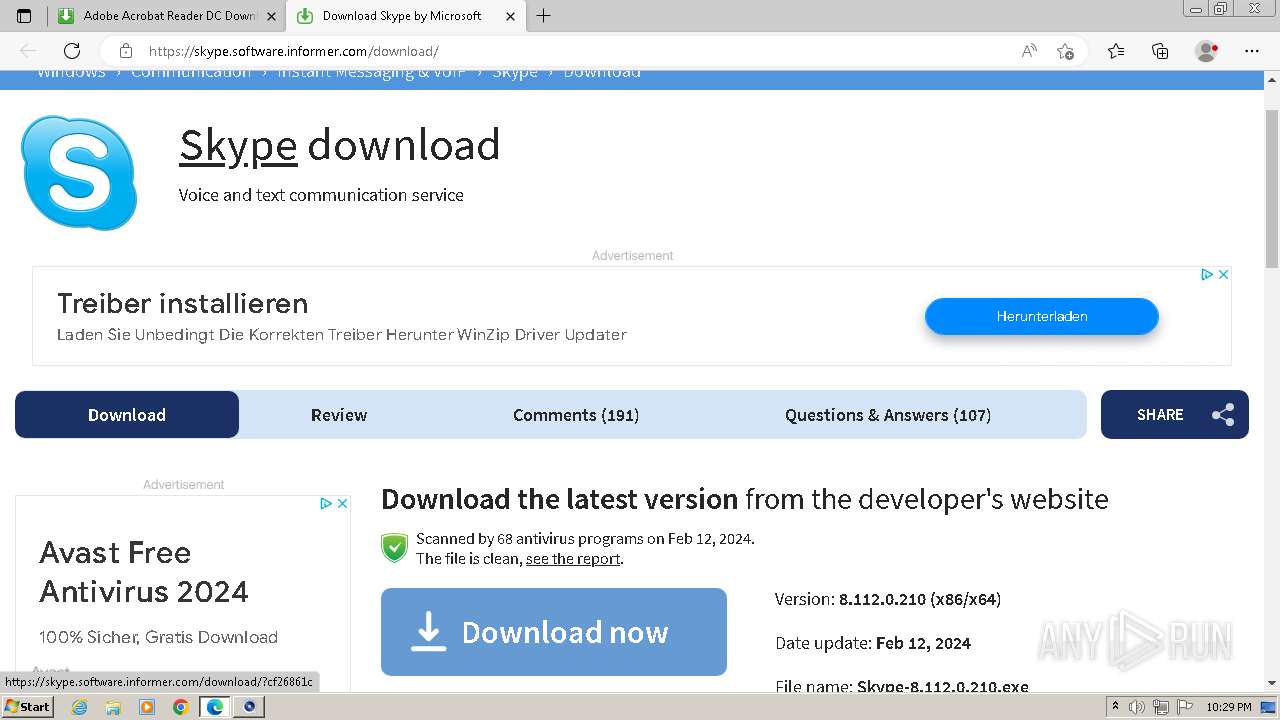Click the Skype logo image
This screenshot has height=720, width=1280.
(x=79, y=172)
